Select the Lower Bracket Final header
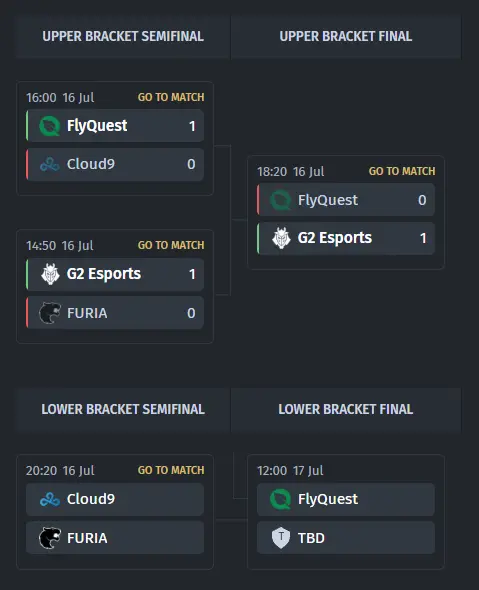Viewport: 479px width, 590px height. 346,409
